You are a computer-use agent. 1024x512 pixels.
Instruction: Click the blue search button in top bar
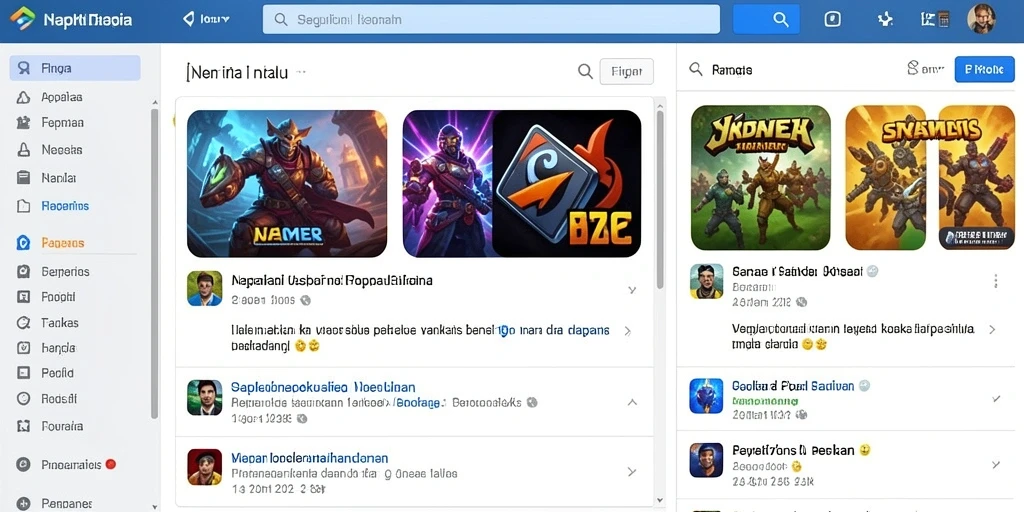pos(767,19)
